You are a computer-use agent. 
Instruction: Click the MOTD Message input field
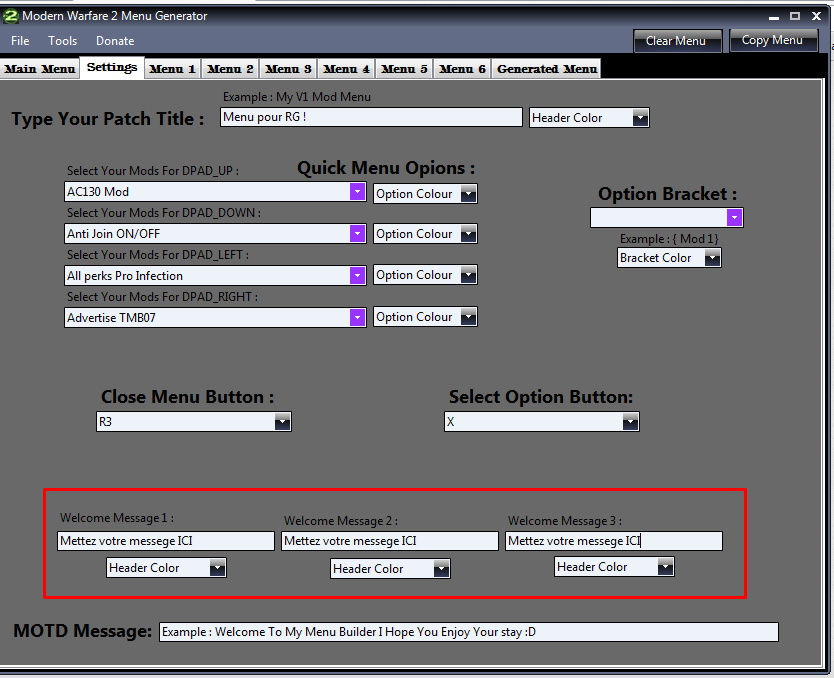tap(469, 632)
